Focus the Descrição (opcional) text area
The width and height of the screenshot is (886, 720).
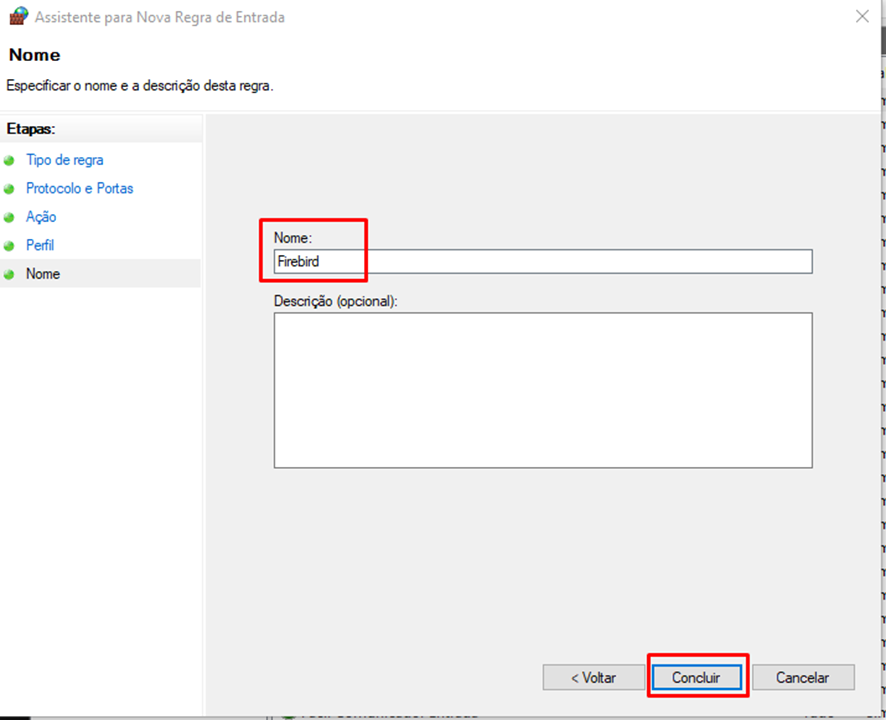tap(543, 390)
